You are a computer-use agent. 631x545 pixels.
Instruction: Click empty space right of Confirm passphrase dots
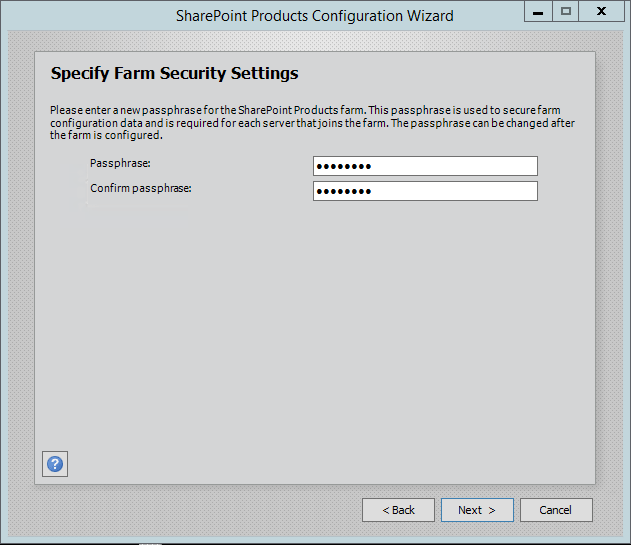(460, 191)
